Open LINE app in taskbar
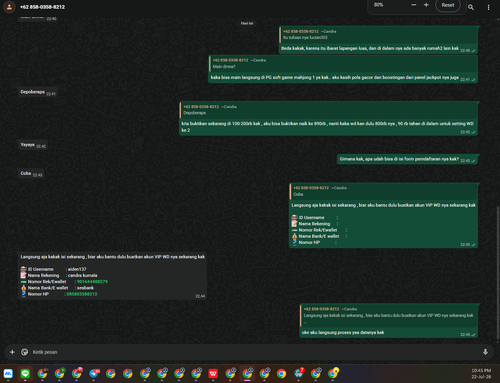Viewport: 500px width, 383px height. pos(25,374)
